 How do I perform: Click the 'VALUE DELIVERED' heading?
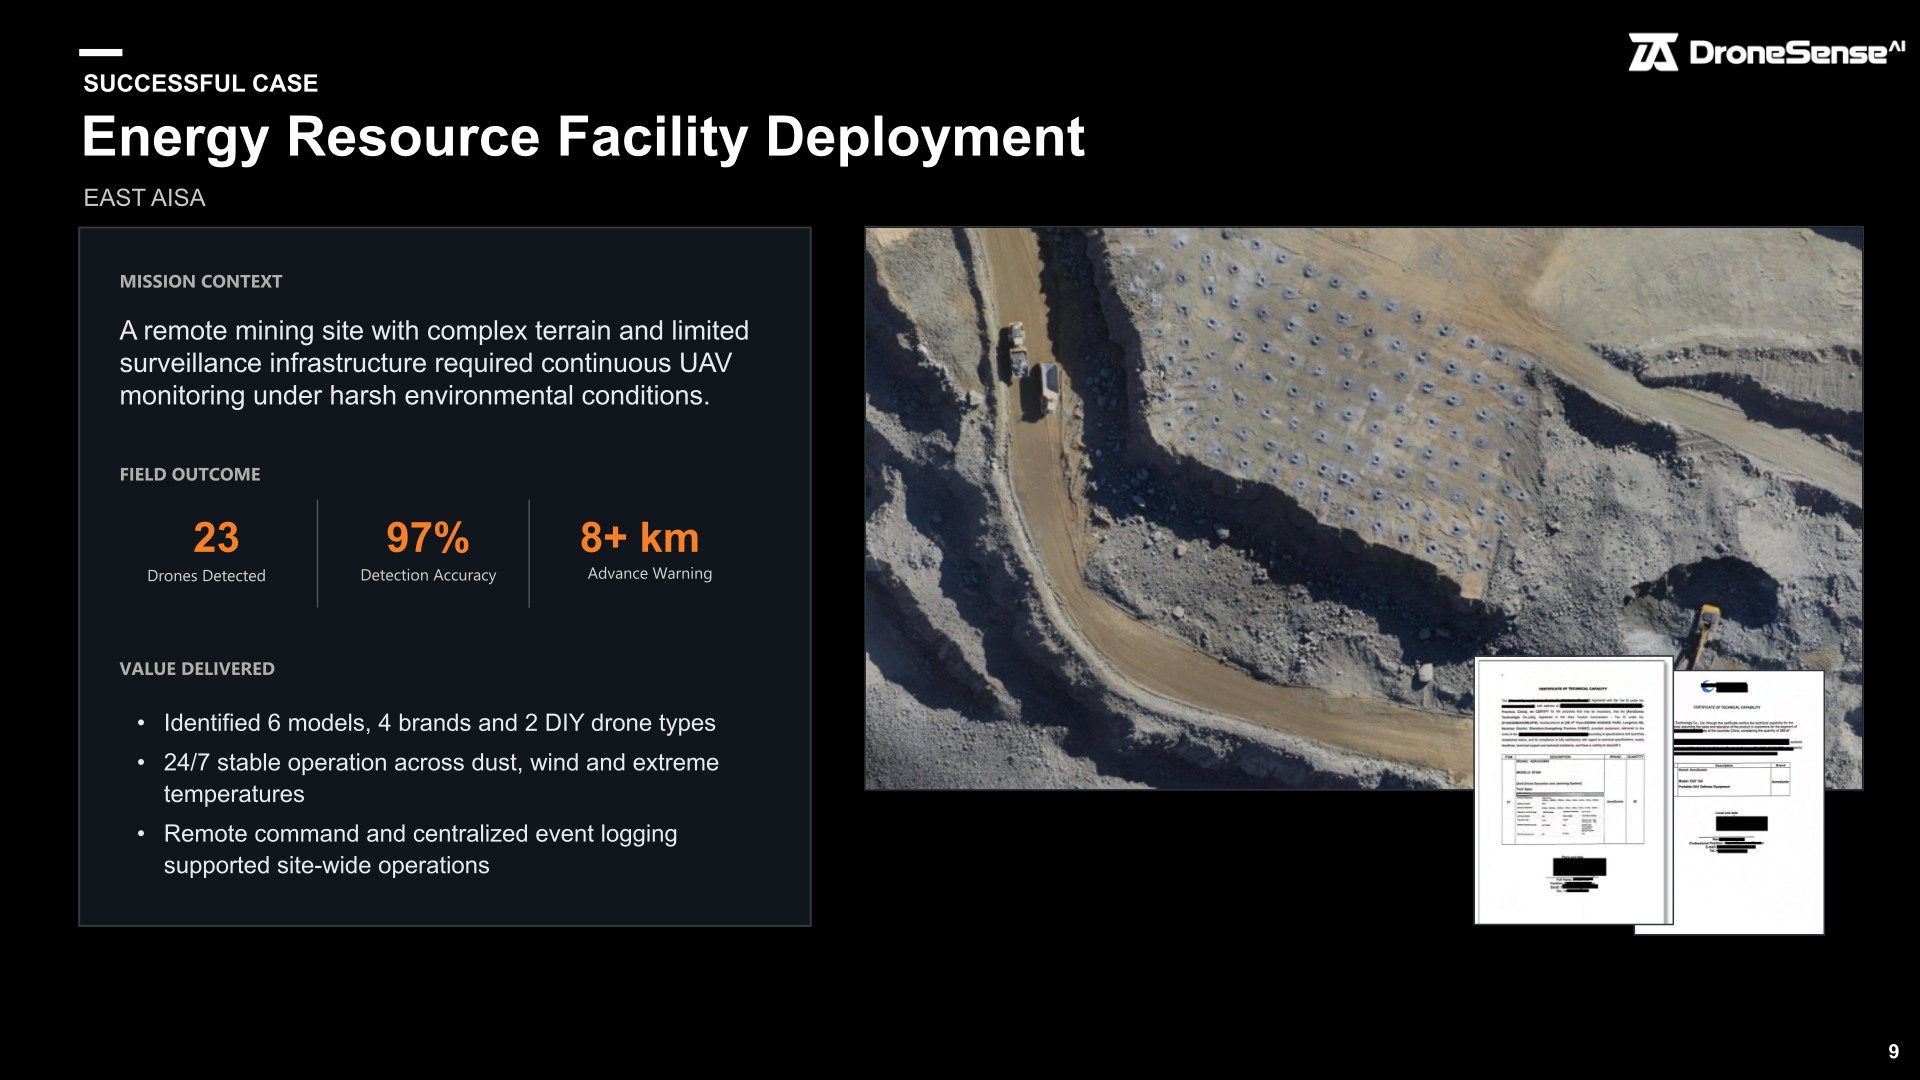pyautogui.click(x=197, y=669)
